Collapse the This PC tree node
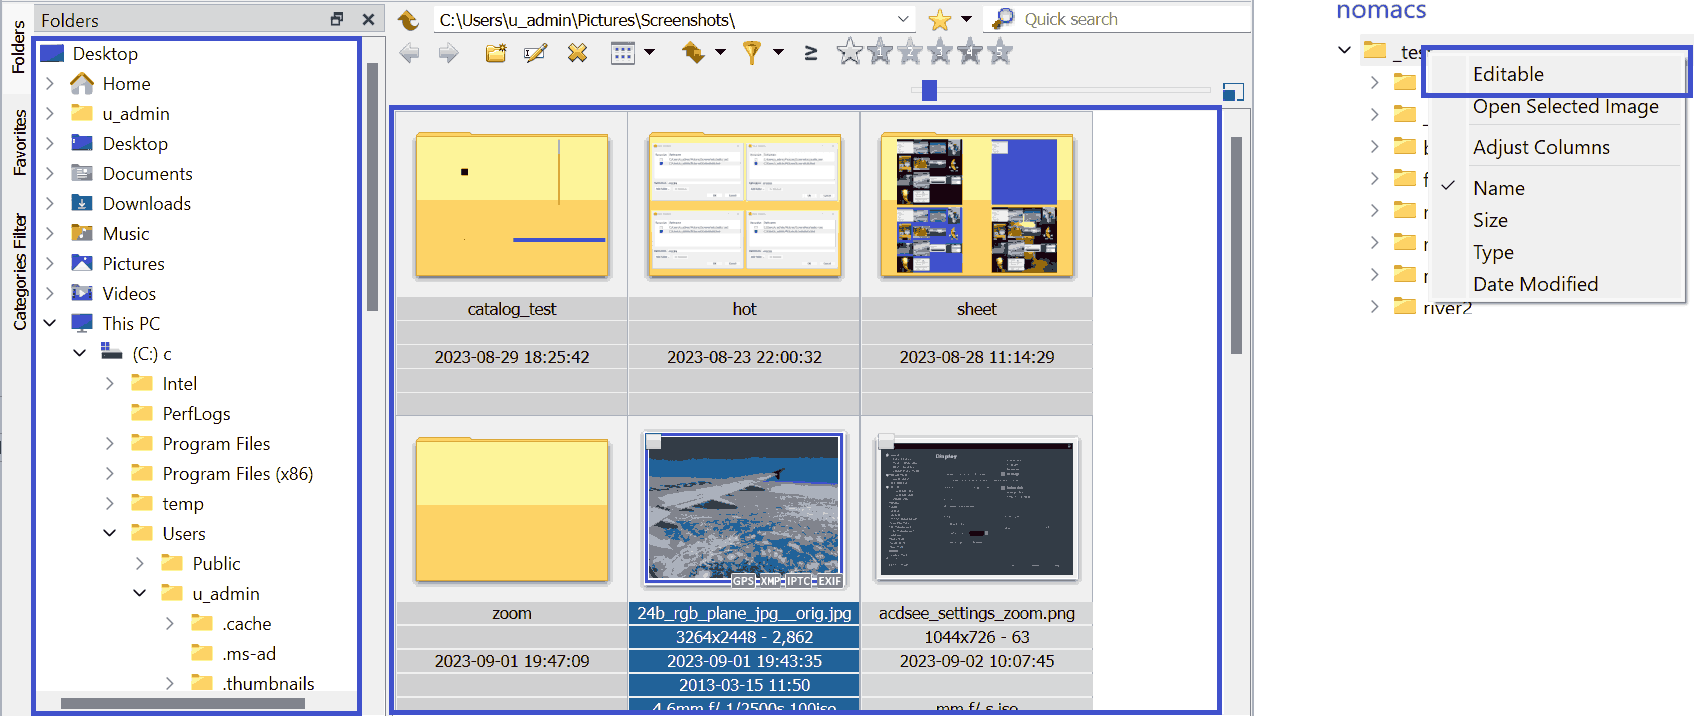Viewport: 1694px width, 716px height. point(50,324)
